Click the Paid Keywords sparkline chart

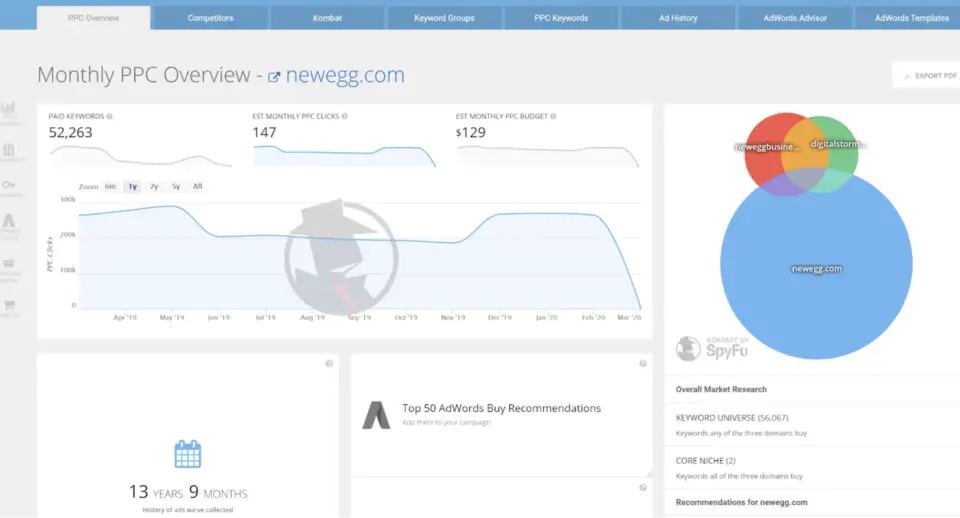[x=141, y=156]
